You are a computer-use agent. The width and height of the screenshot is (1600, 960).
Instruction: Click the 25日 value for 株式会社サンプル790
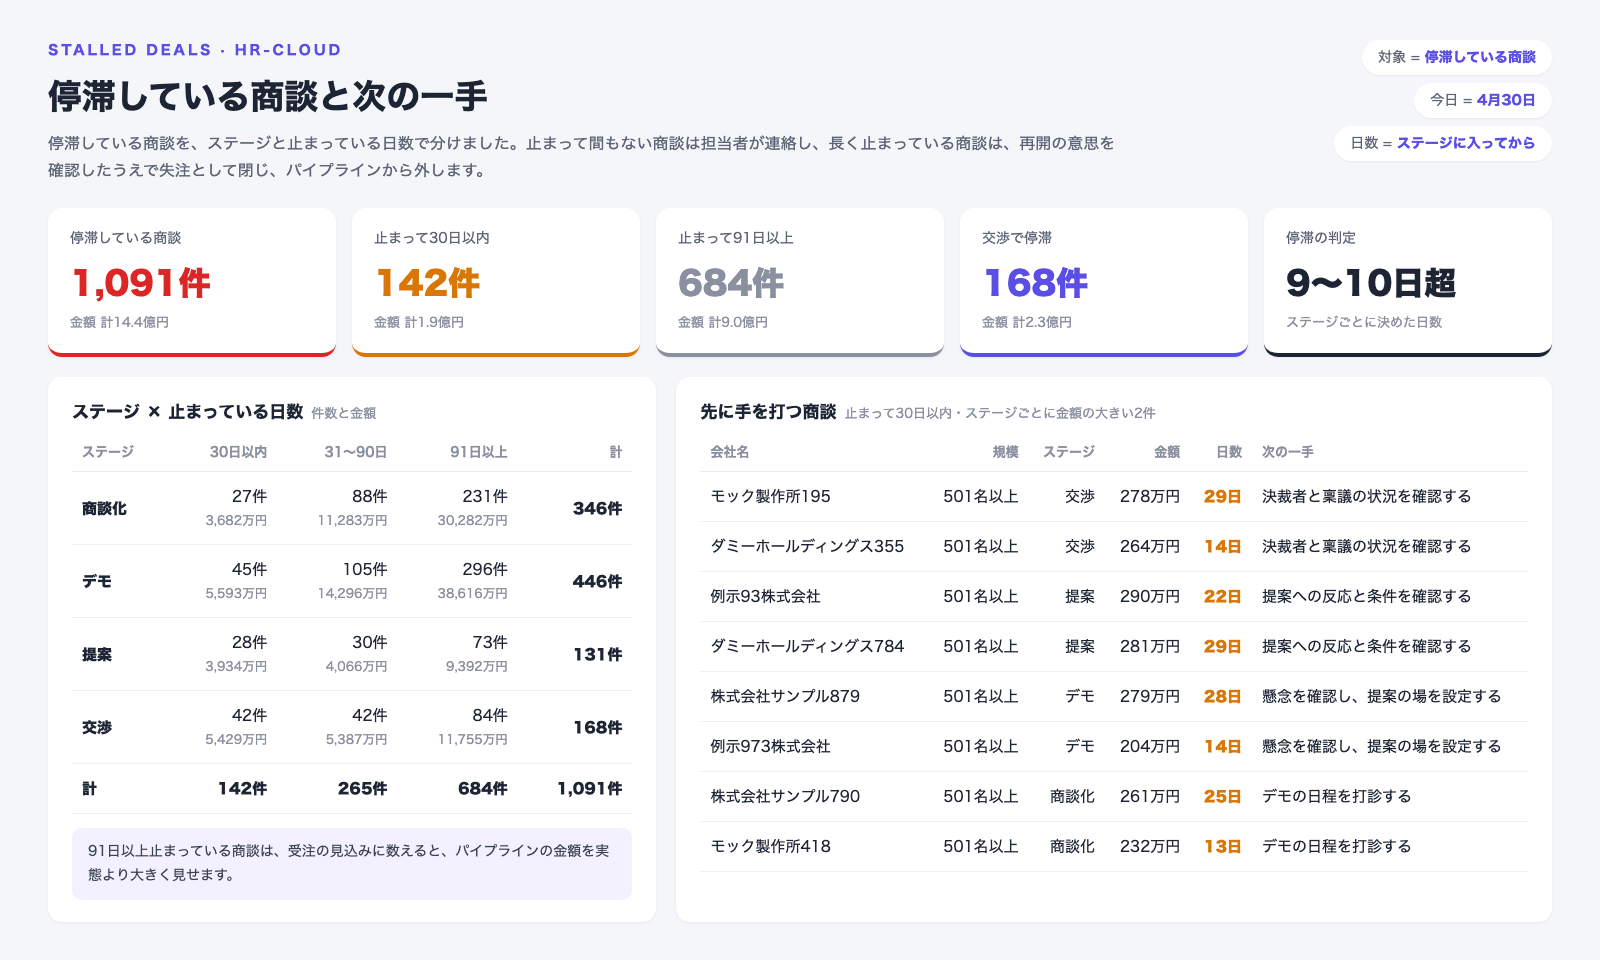[1222, 796]
